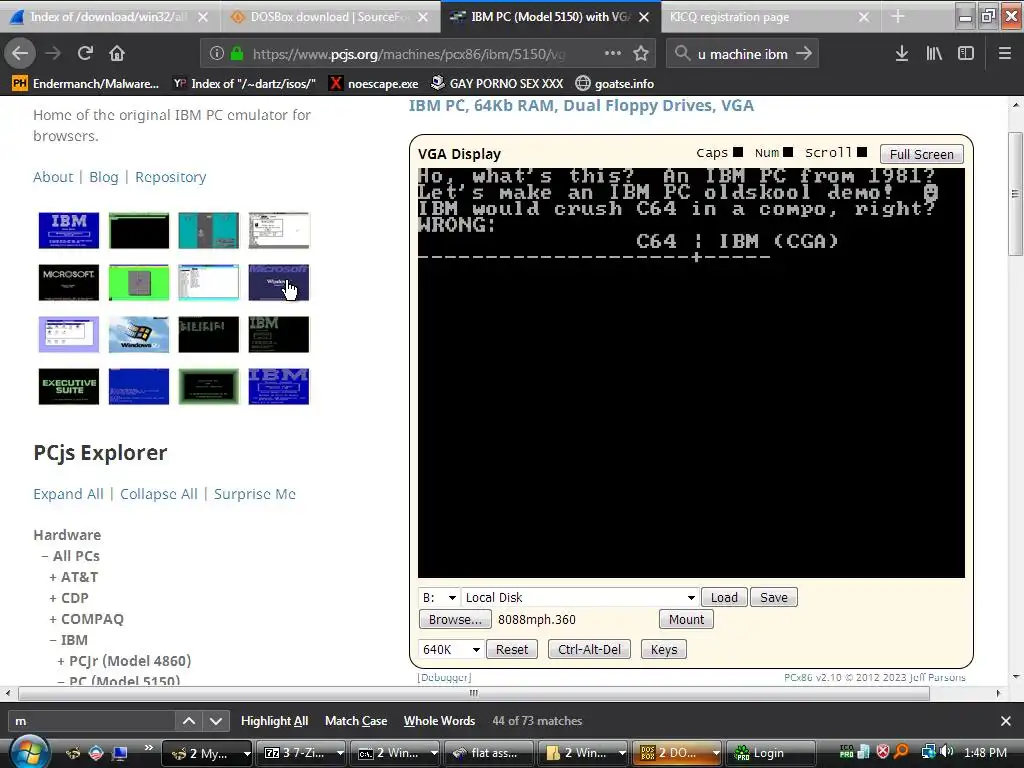This screenshot has height=768, width=1024.
Task: Toggle the Scroll lock indicator
Action: [x=861, y=152]
